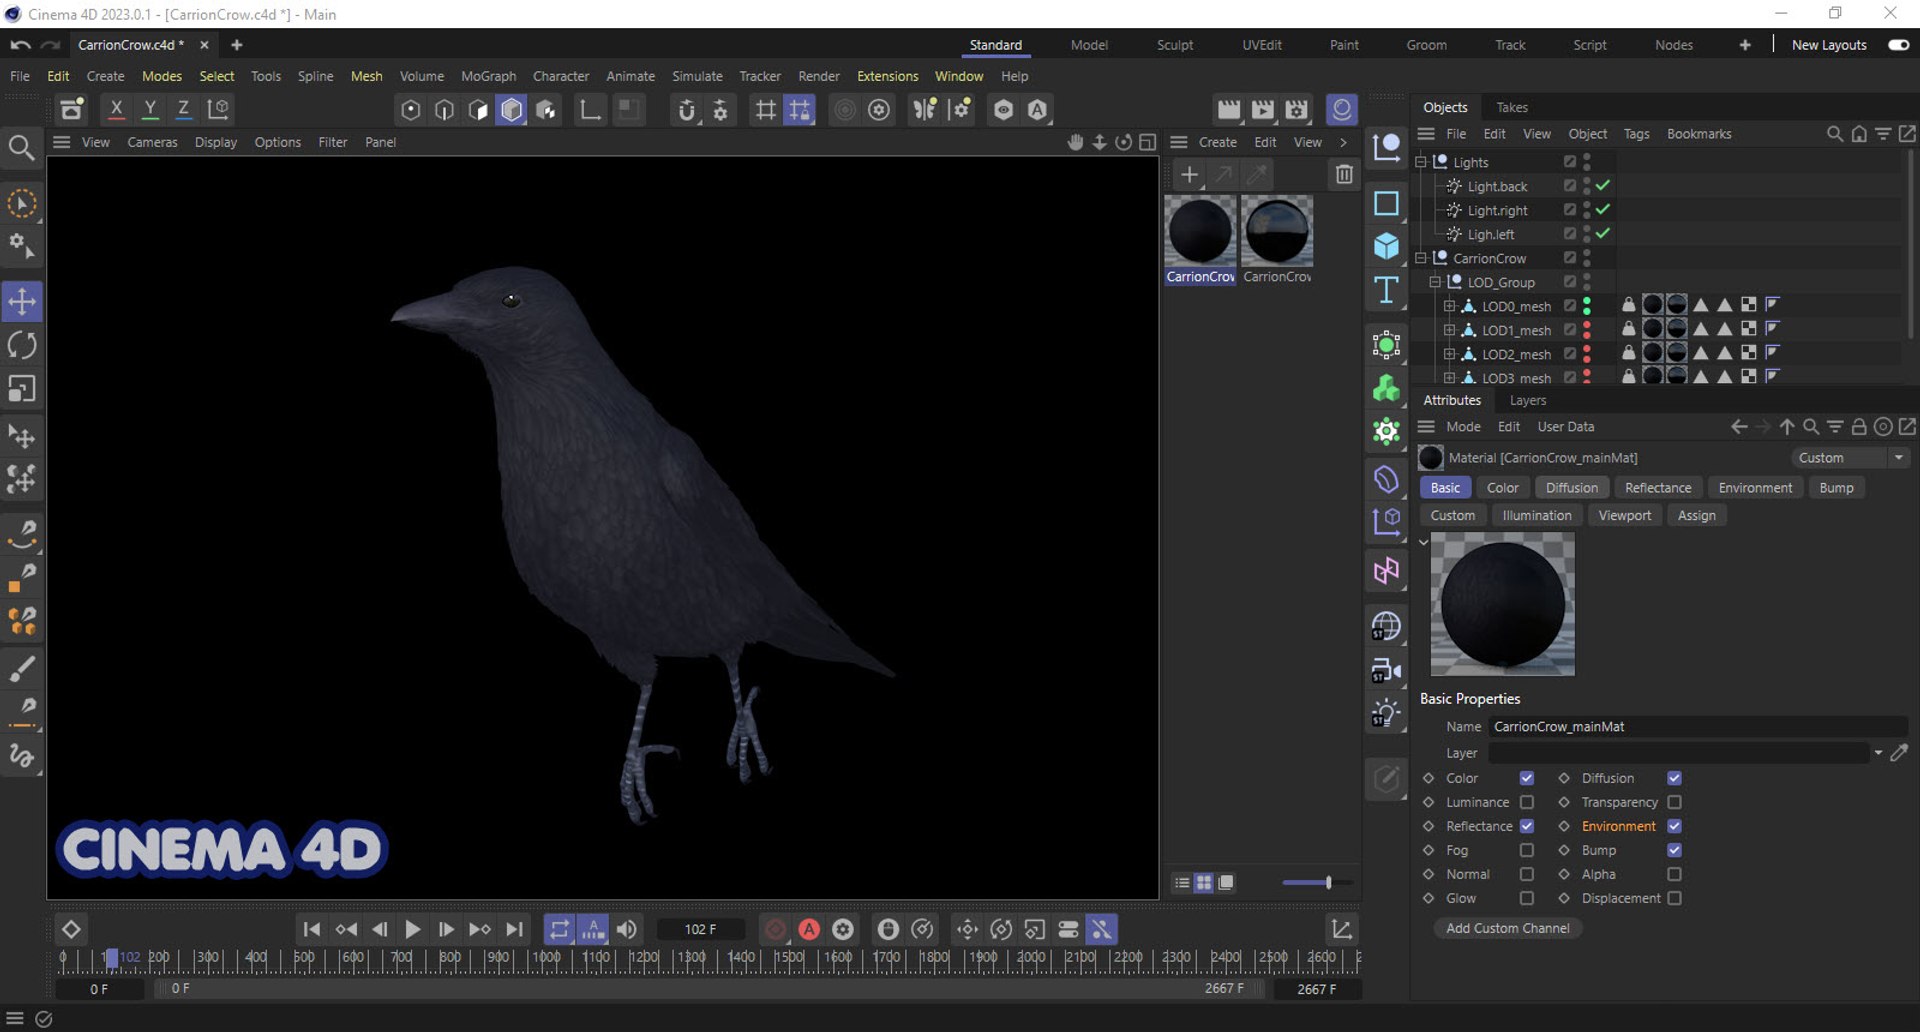Create new material with plus icon

(x=1189, y=175)
